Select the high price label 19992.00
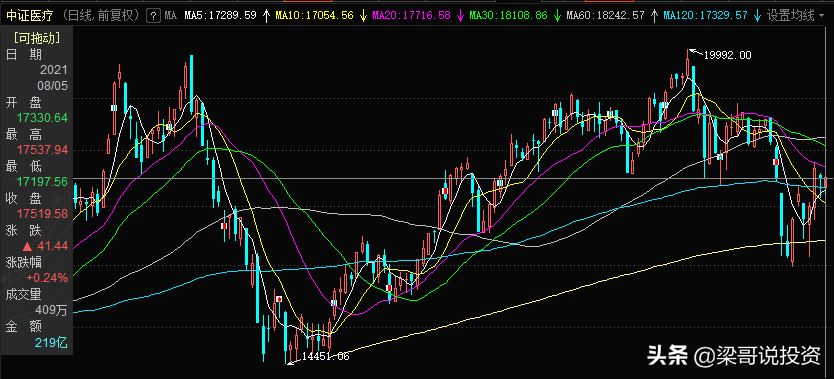Screen dimensions: 834x379 point(728,55)
